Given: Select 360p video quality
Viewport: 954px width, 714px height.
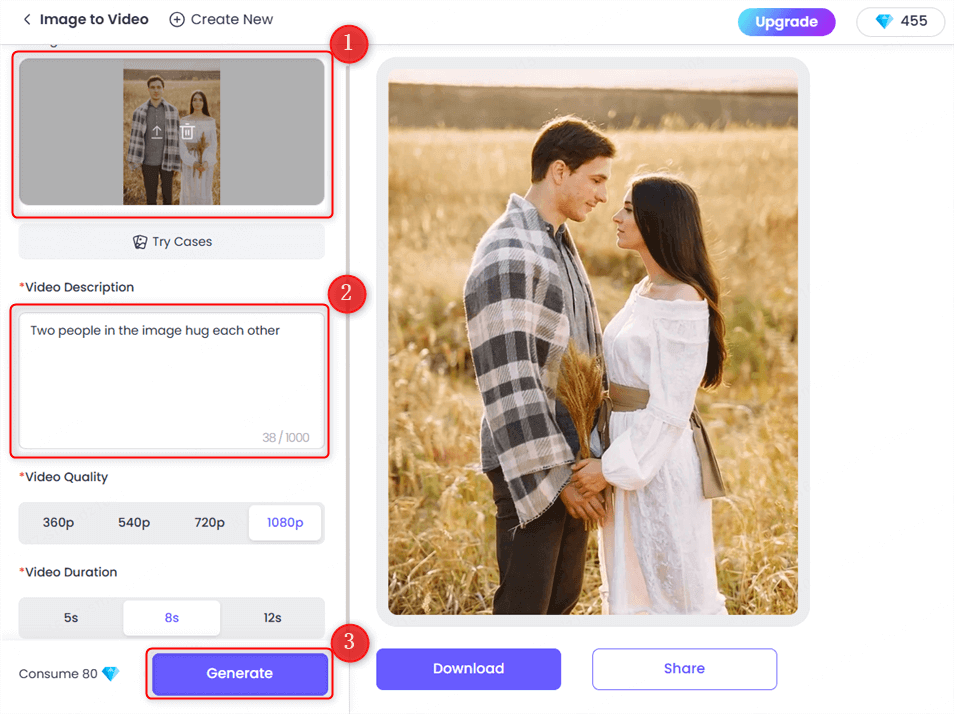Looking at the screenshot, I should (x=58, y=523).
